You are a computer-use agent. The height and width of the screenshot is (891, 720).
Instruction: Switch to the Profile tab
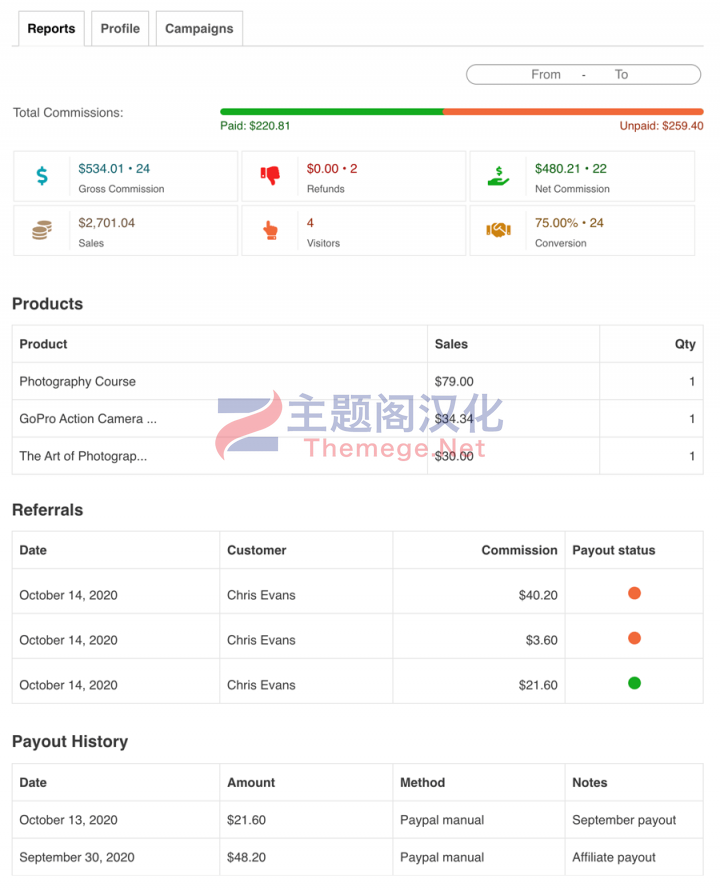[x=120, y=28]
